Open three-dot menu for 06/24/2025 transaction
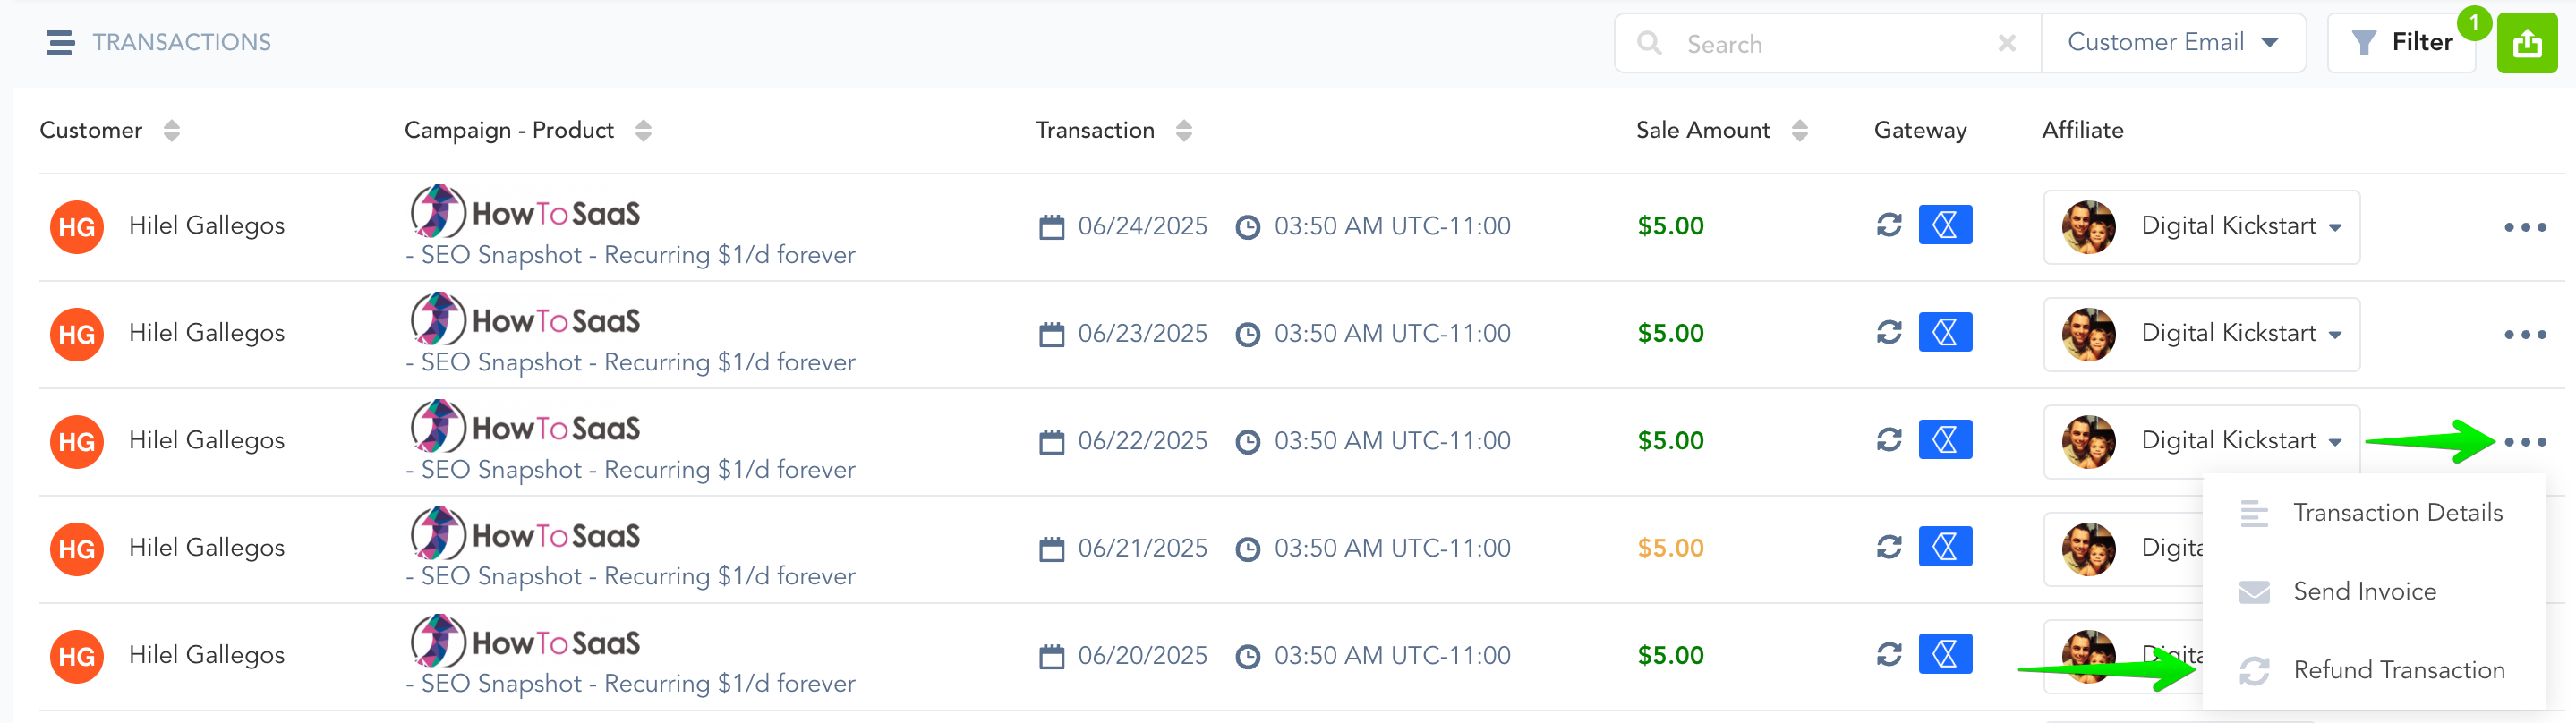The height and width of the screenshot is (723, 2576). coord(2524,228)
